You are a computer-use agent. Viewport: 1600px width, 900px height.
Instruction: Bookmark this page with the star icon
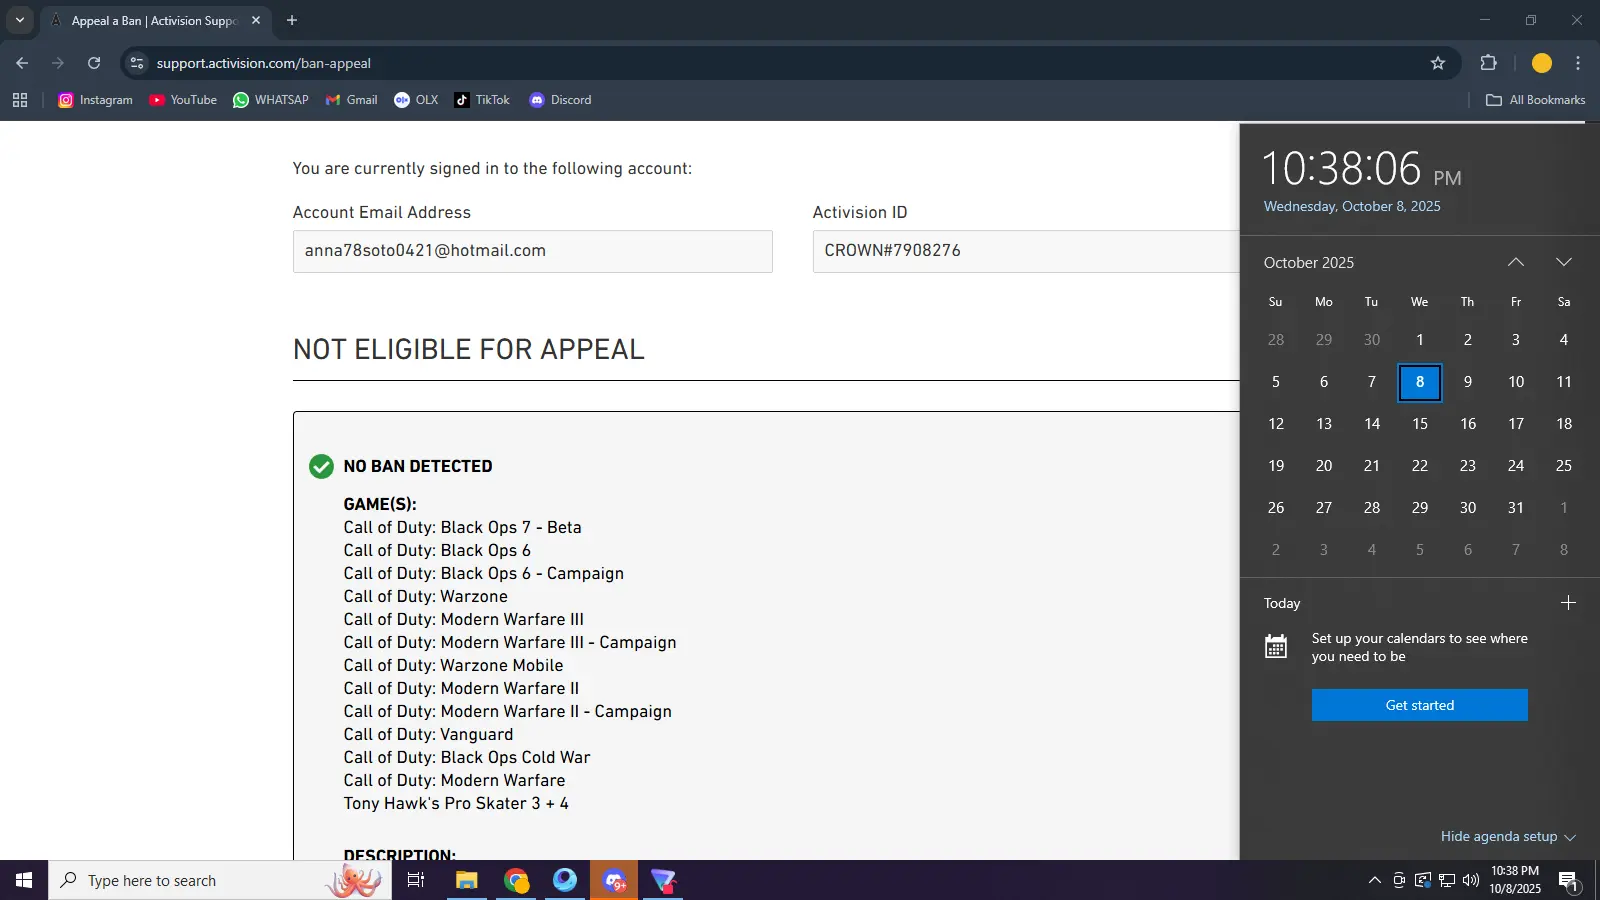click(x=1438, y=63)
